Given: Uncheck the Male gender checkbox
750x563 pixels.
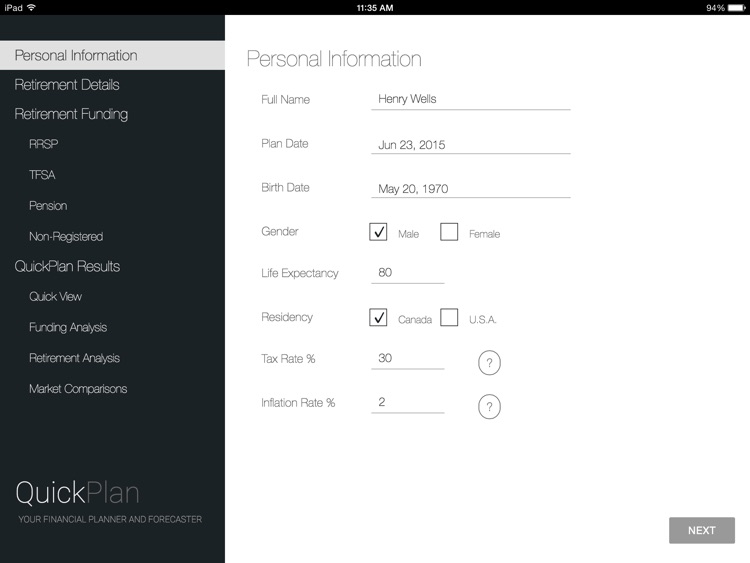Looking at the screenshot, I should click(378, 232).
